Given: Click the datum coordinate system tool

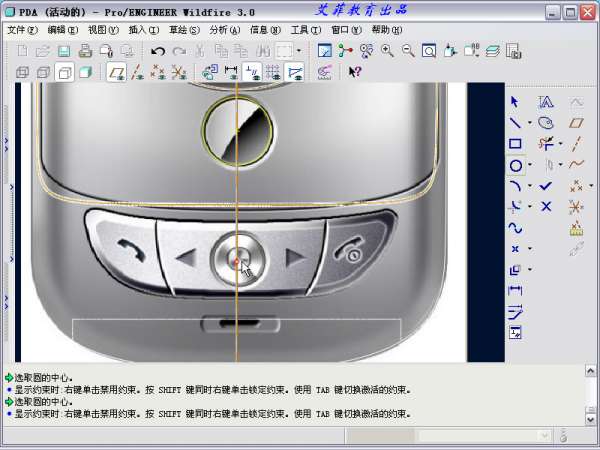Looking at the screenshot, I should click(x=576, y=207).
